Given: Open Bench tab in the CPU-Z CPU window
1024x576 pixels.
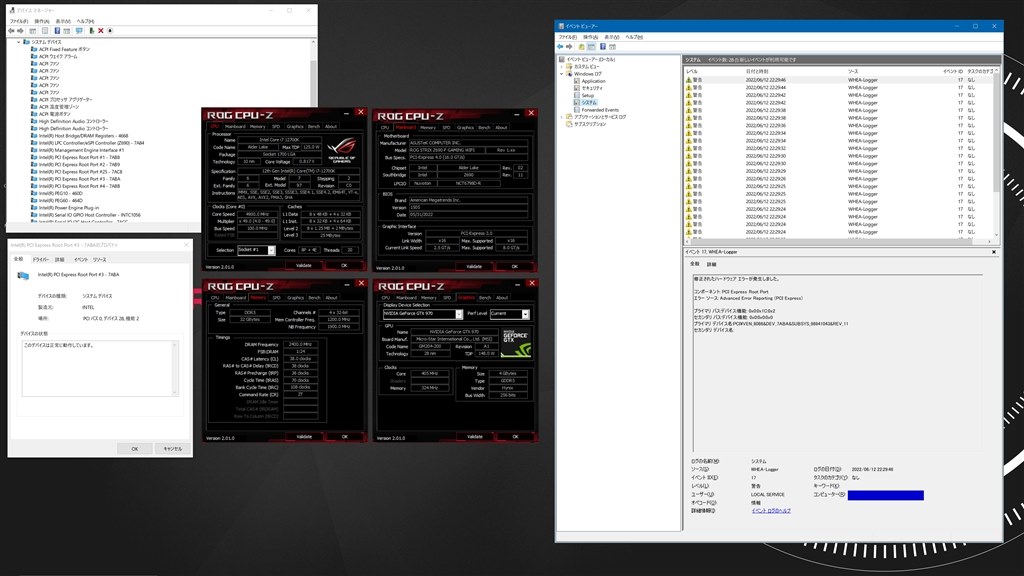Looking at the screenshot, I should pos(314,127).
